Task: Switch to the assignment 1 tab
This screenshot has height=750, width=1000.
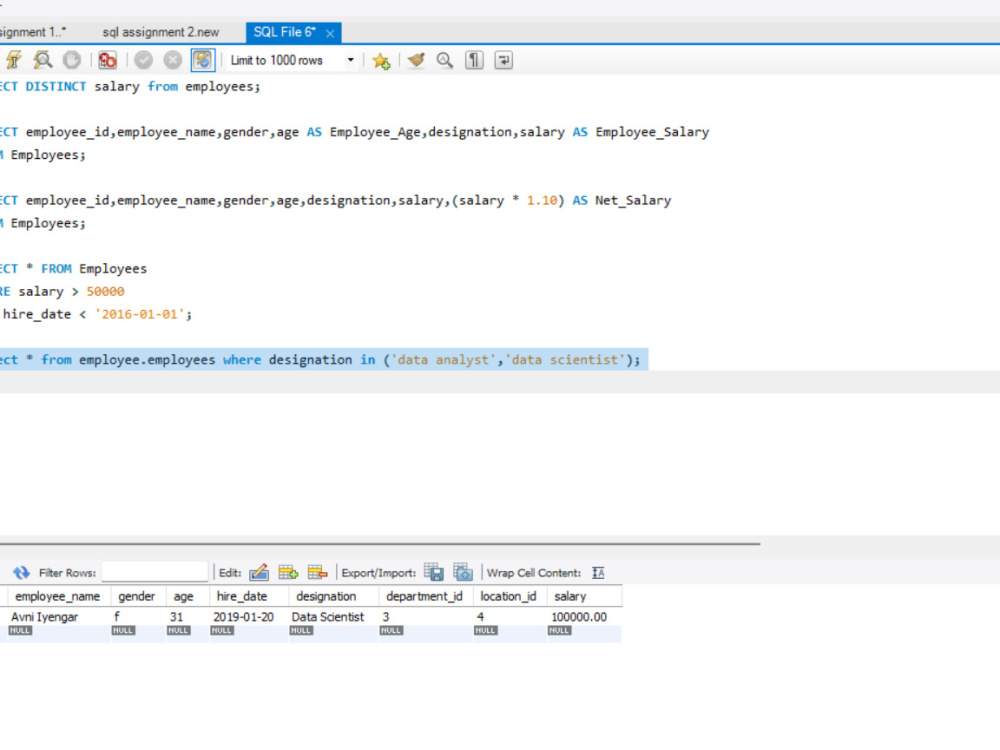Action: (33, 33)
